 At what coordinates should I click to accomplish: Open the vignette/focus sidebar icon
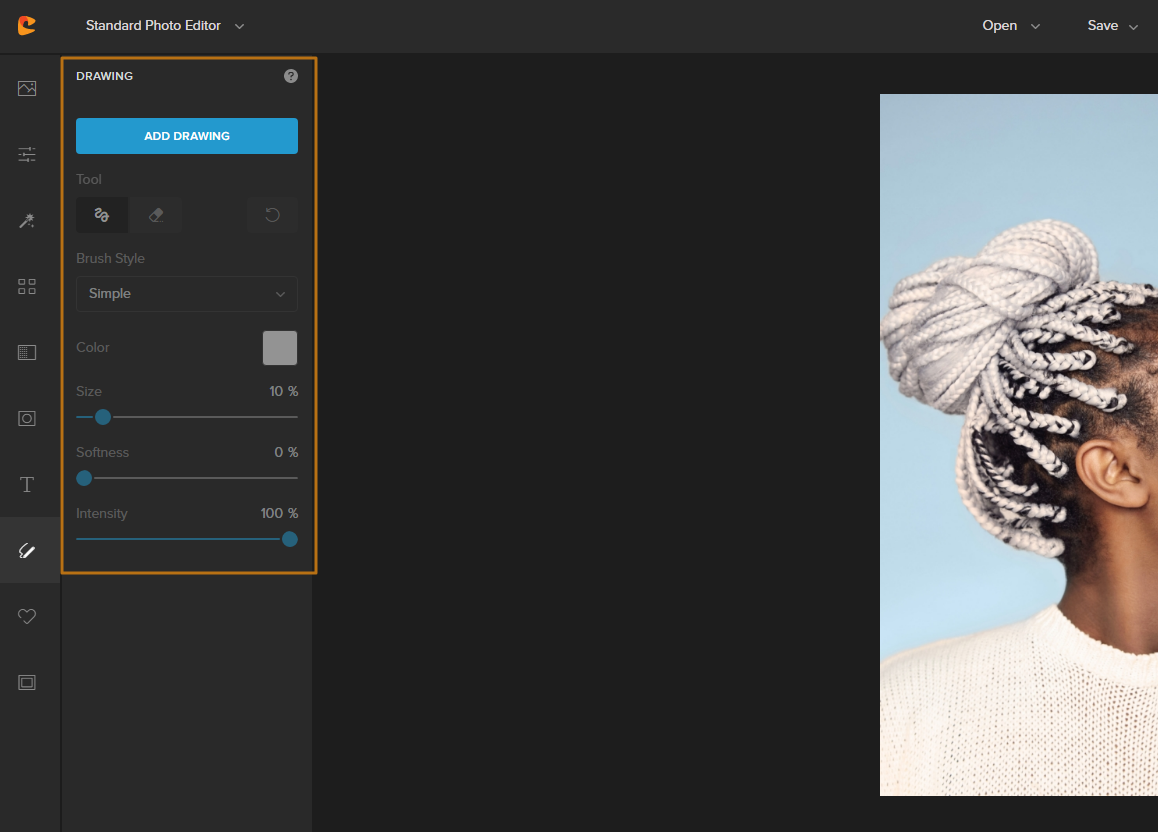[27, 418]
